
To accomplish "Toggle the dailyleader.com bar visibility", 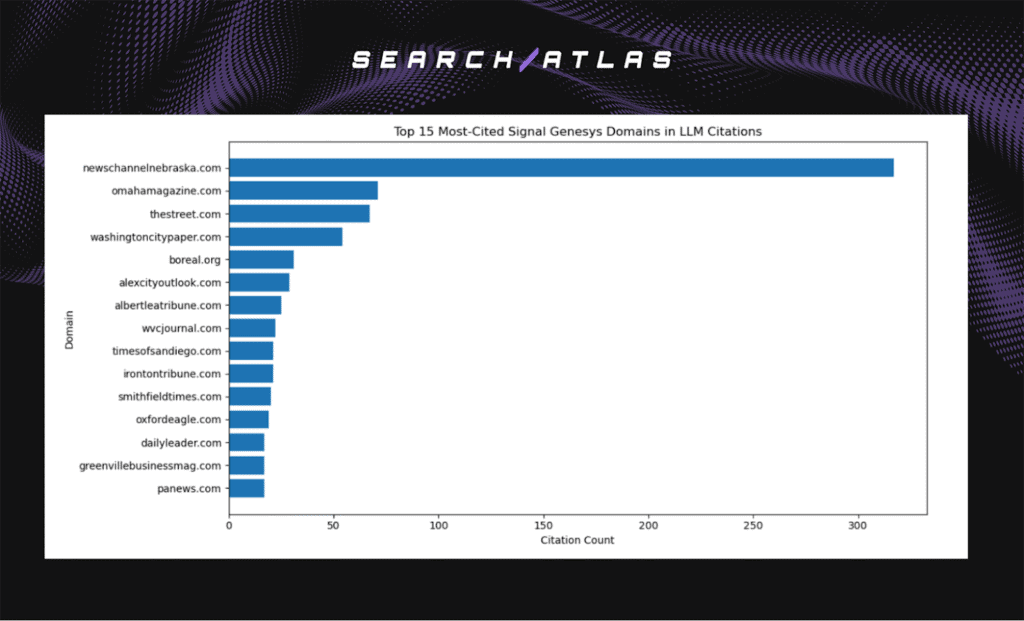I will [x=248, y=442].
